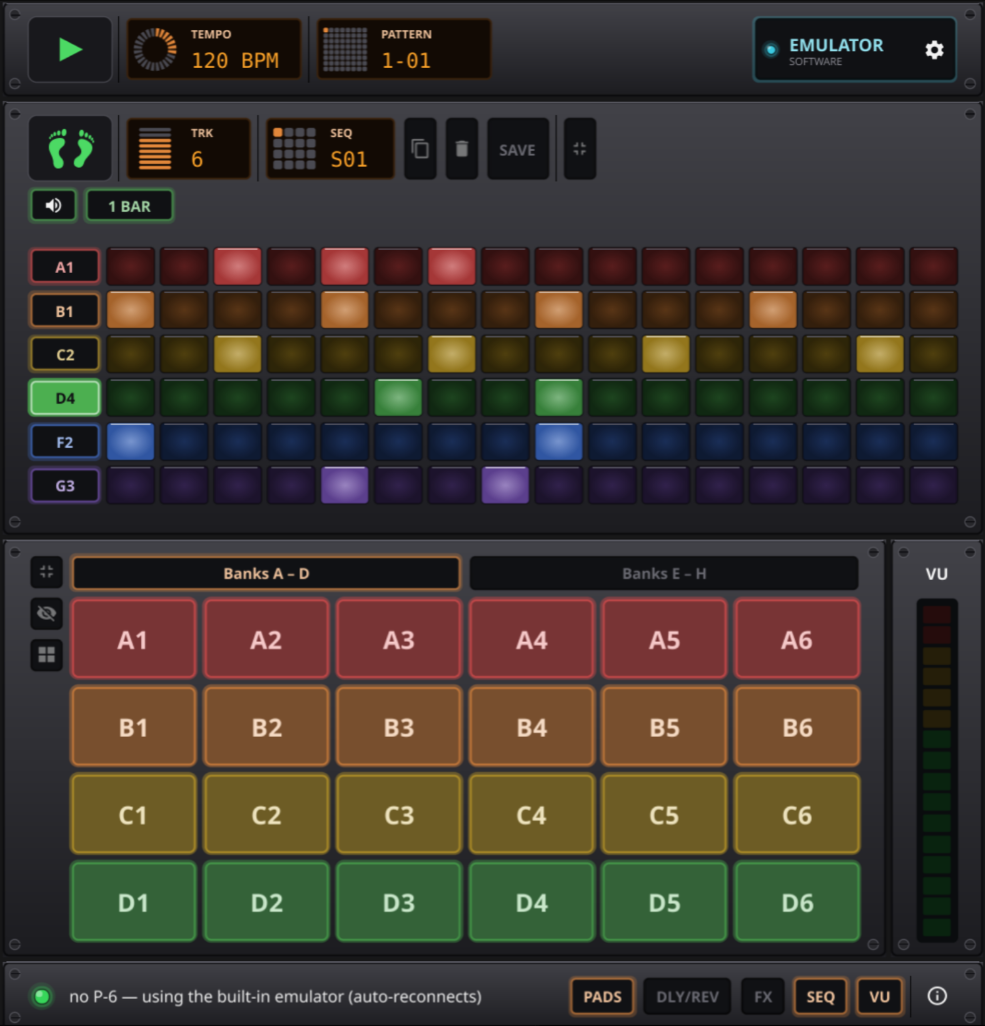
Task: Select the A1 track row label
Action: [x=65, y=267]
